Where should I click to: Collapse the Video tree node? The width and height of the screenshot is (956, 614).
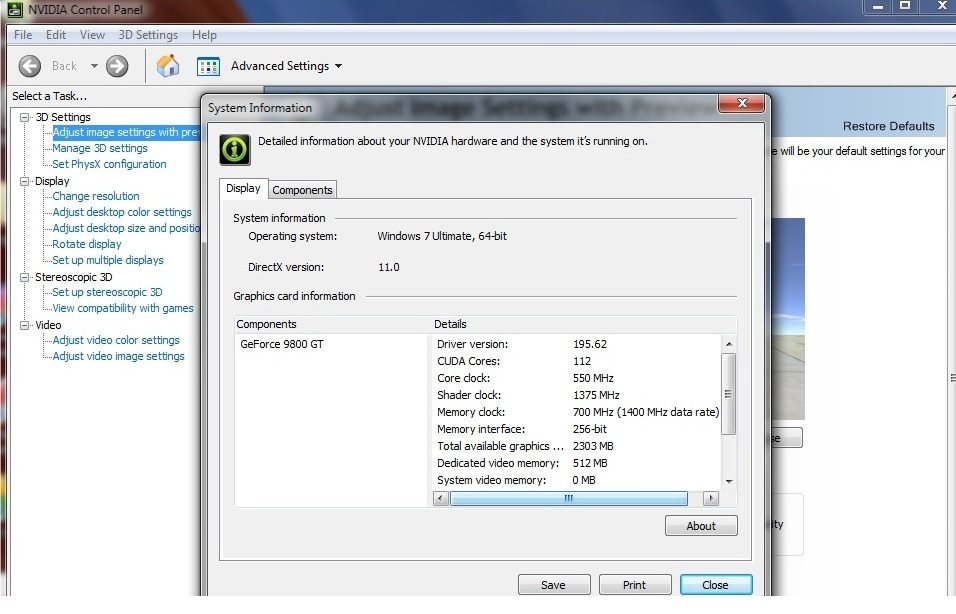[x=24, y=325]
